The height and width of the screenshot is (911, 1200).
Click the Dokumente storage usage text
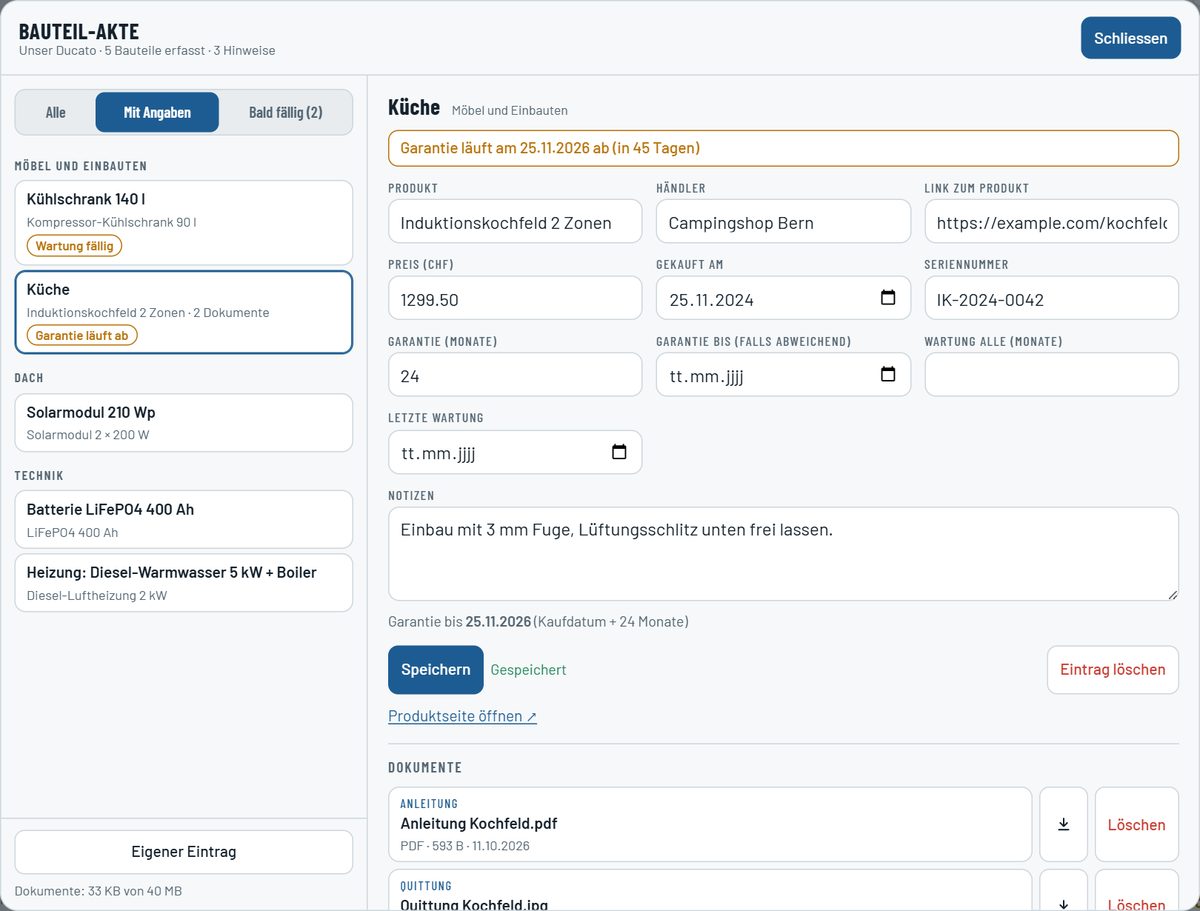pyautogui.click(x=98, y=891)
